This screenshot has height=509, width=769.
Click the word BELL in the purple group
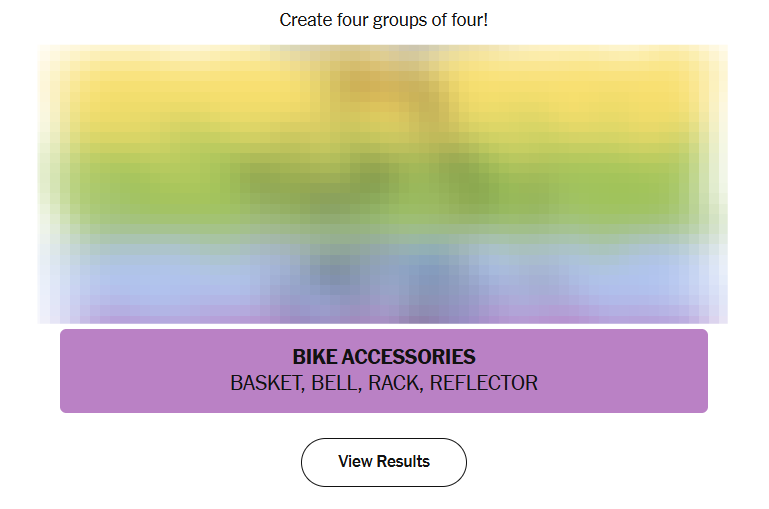click(x=334, y=383)
